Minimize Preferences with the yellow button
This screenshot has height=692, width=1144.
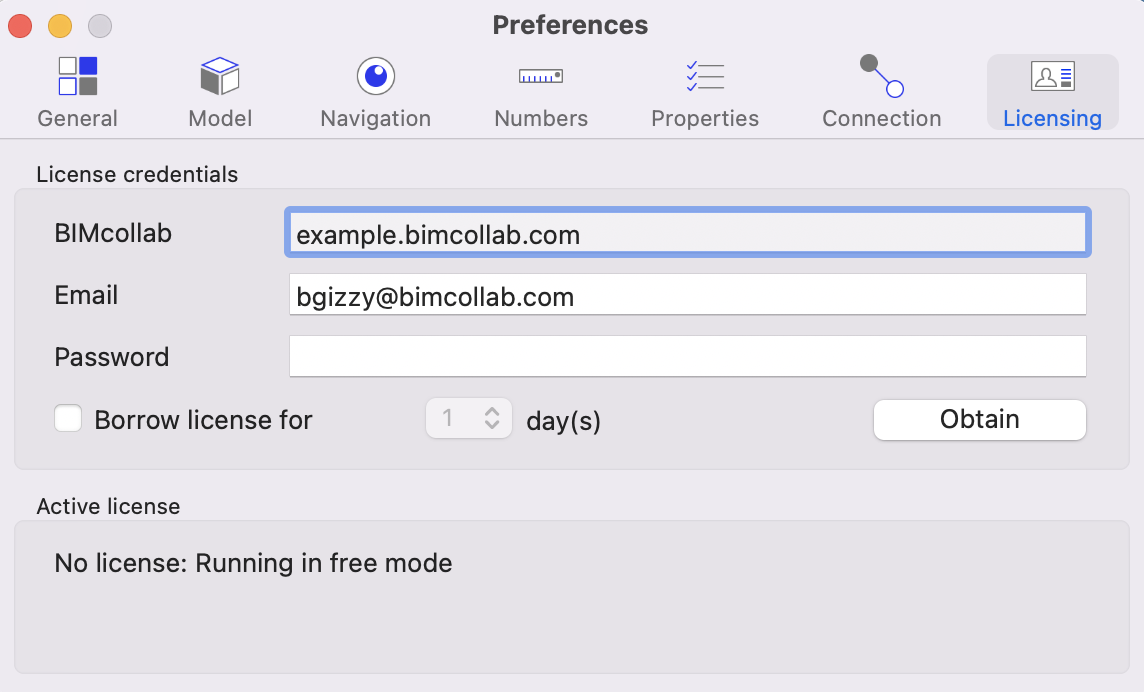tap(60, 26)
